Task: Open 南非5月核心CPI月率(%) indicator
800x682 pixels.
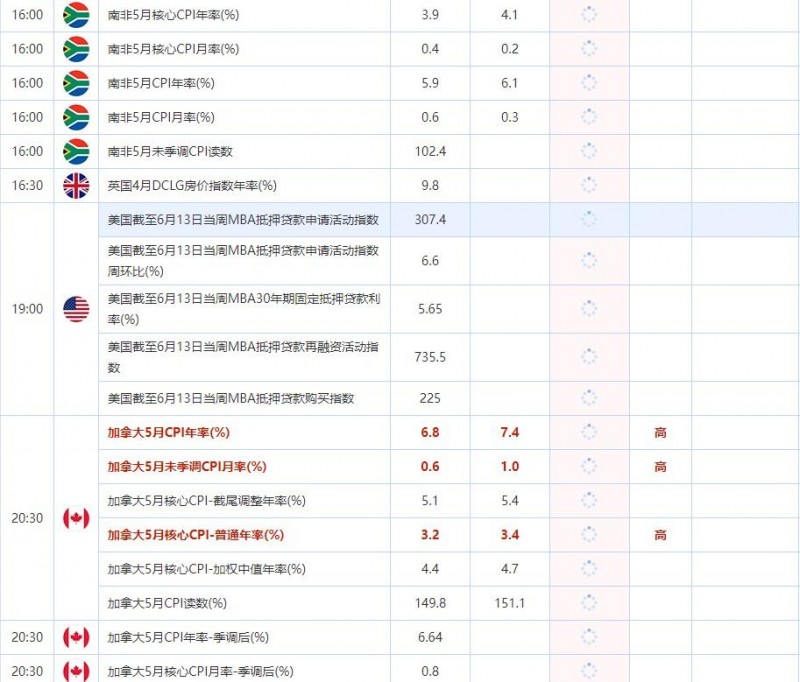Action: click(x=173, y=49)
